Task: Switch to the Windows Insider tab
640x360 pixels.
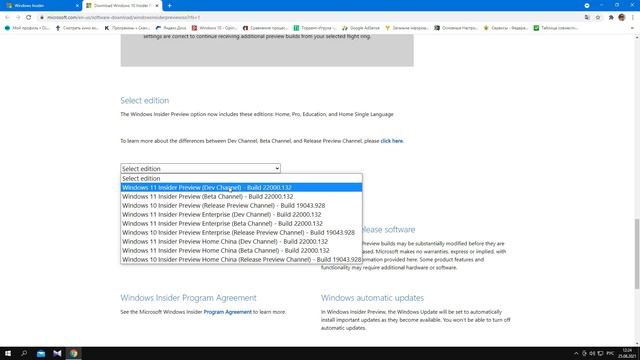Action: pos(41,6)
